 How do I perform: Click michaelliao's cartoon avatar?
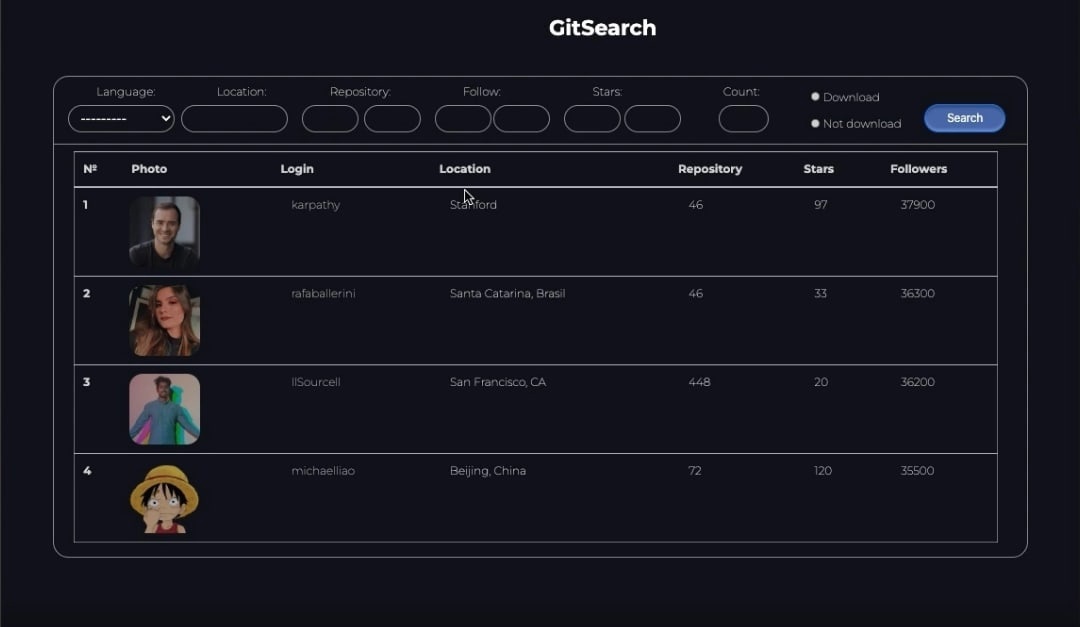[164, 498]
